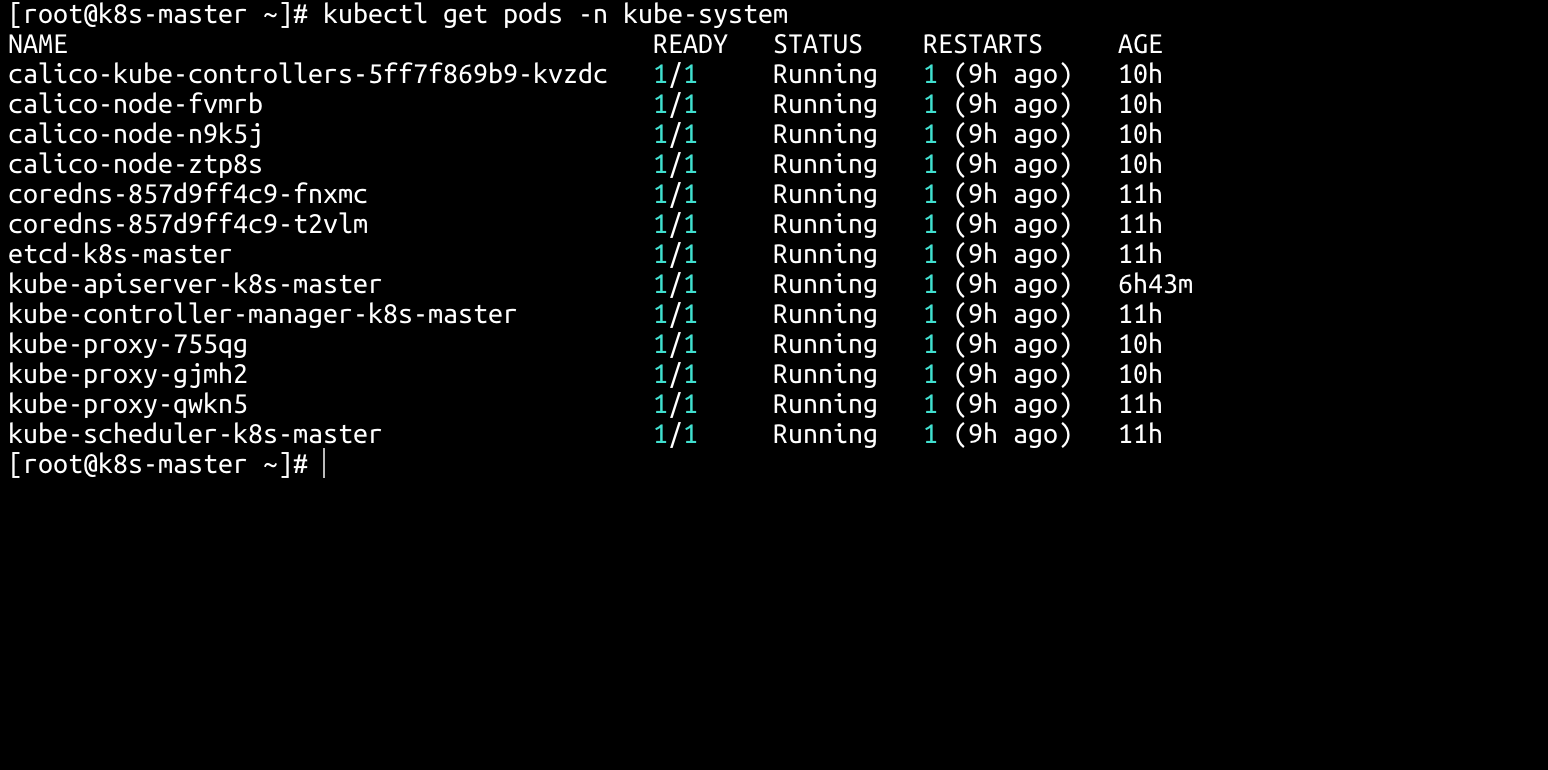Click kube-apiserver-k8s-master pod name

coord(195,285)
